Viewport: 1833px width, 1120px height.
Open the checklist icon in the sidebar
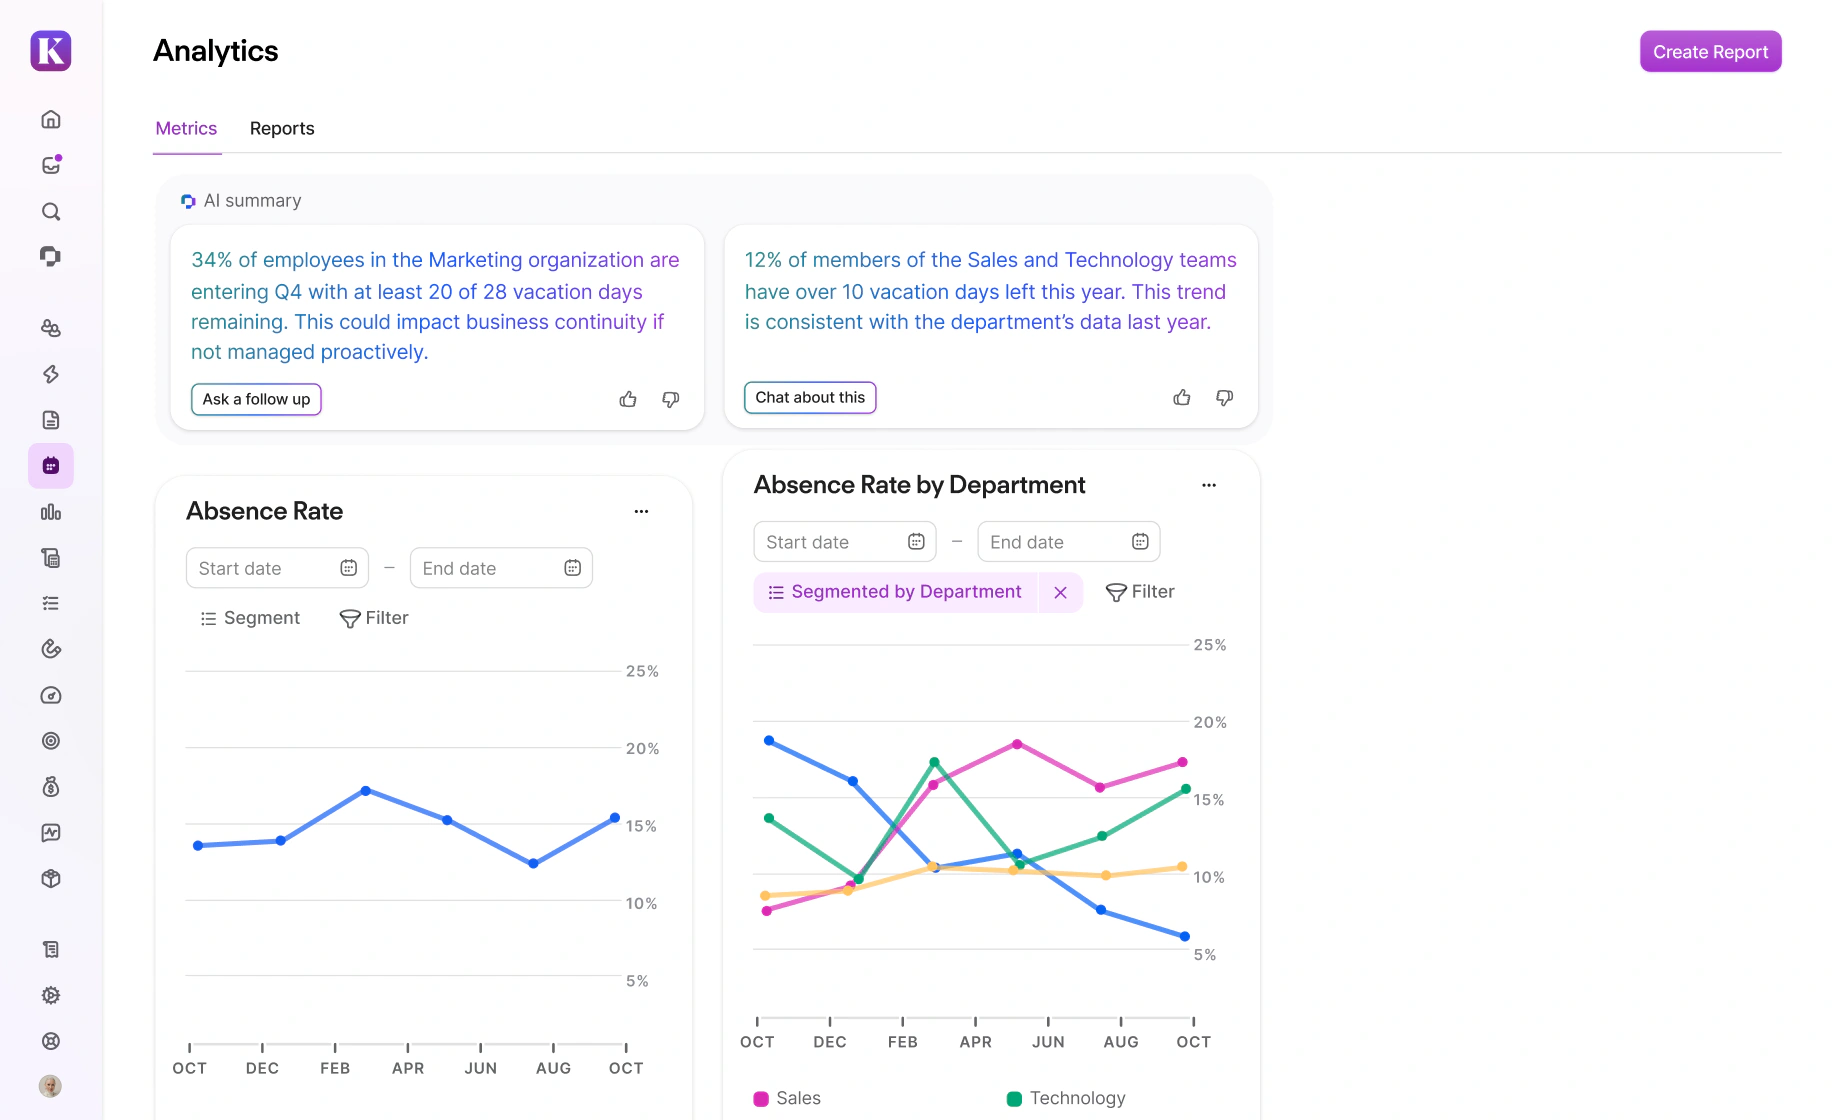51,604
